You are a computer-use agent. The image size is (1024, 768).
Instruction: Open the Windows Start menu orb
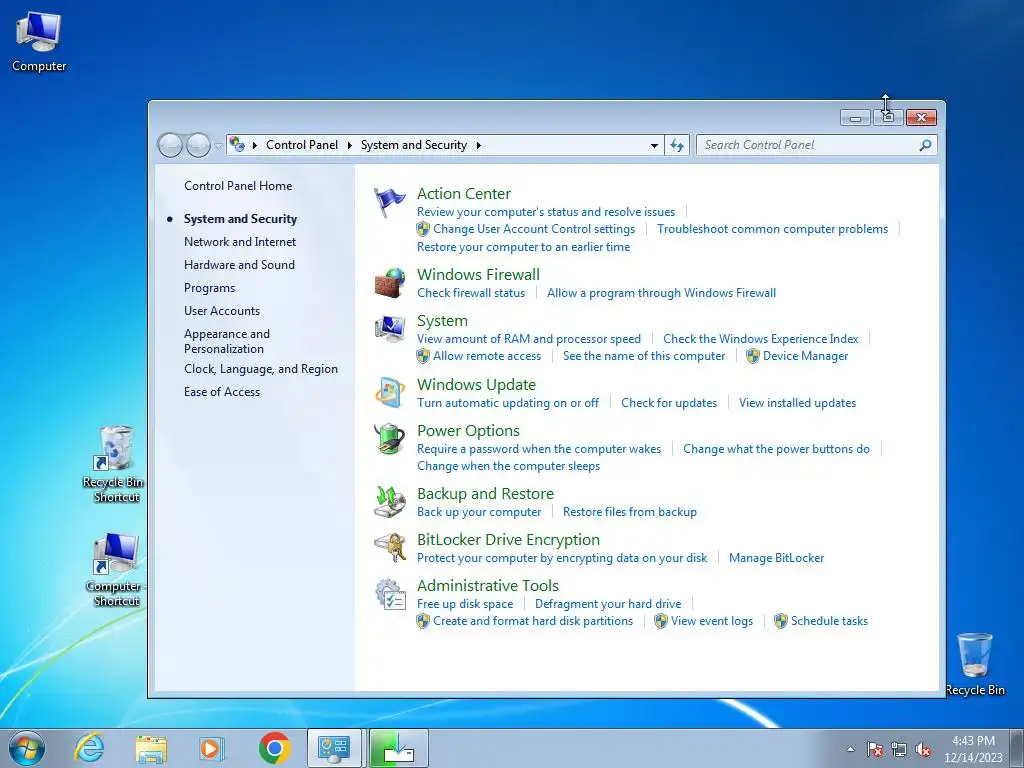27,748
